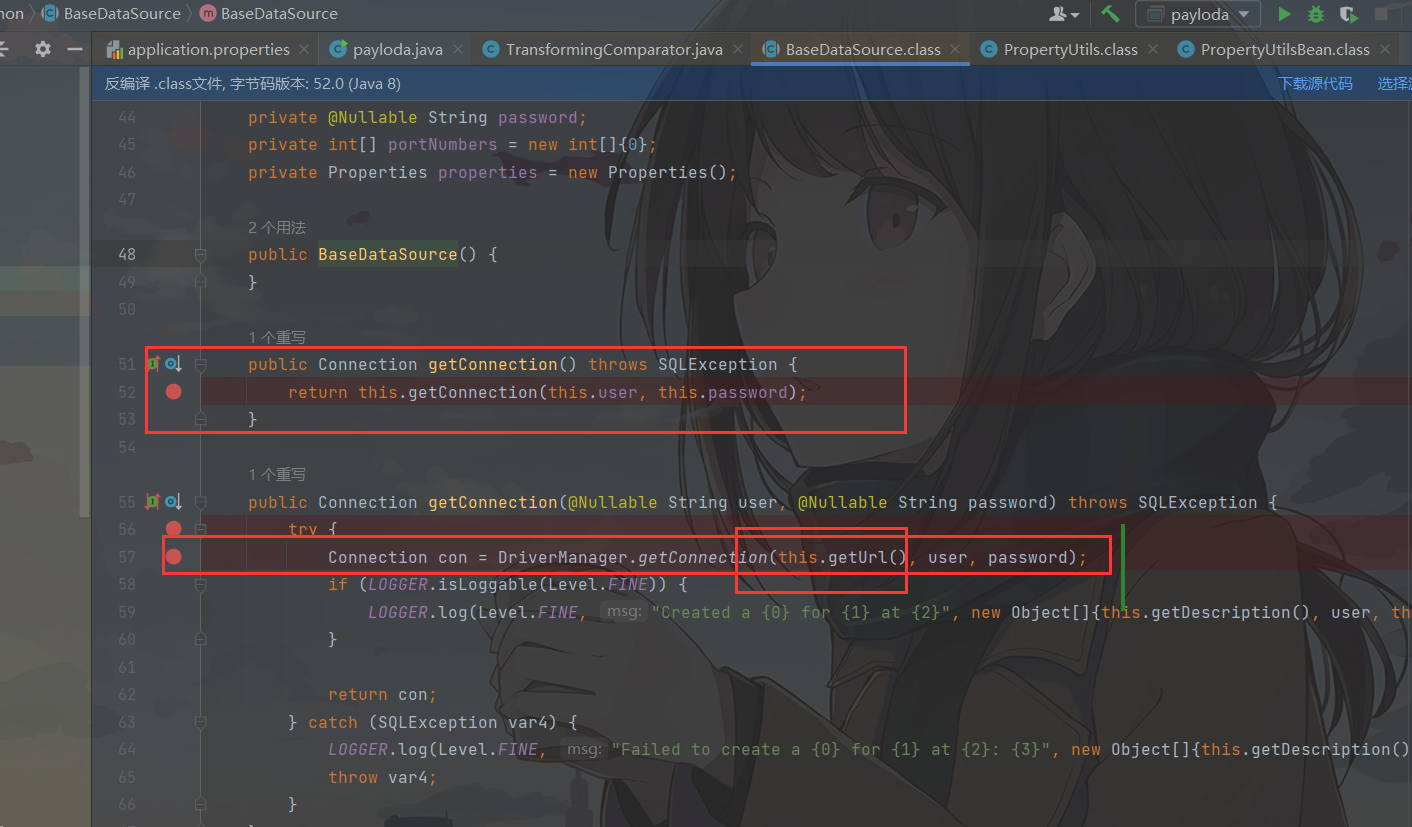Fold the getConnection method at line 51
Image resolution: width=1412 pixels, height=827 pixels.
click(200, 365)
